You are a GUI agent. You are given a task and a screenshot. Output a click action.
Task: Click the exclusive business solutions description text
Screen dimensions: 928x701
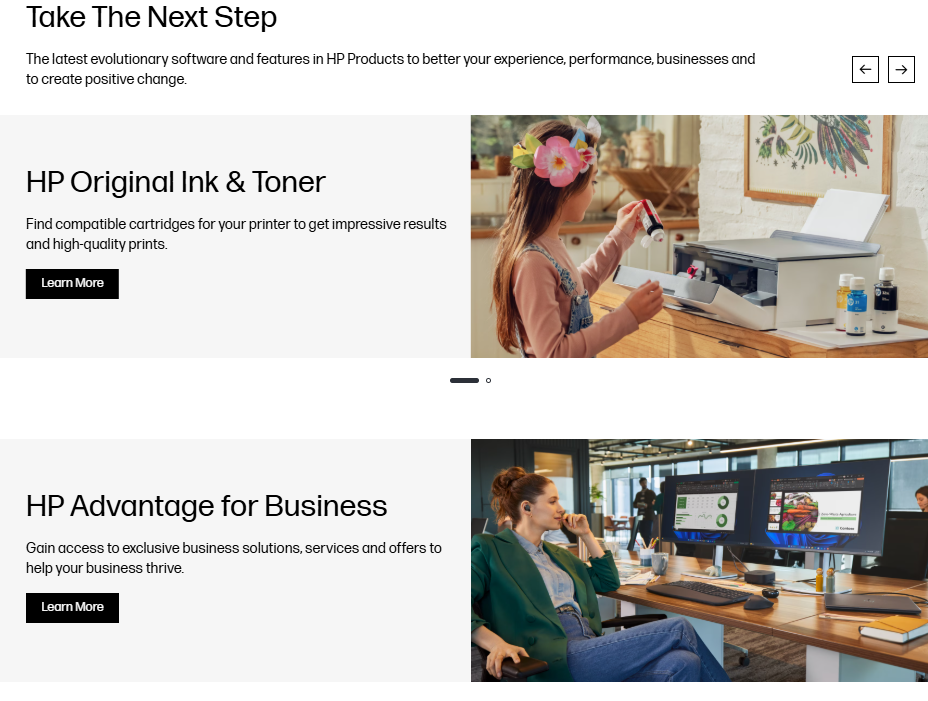[x=234, y=558]
